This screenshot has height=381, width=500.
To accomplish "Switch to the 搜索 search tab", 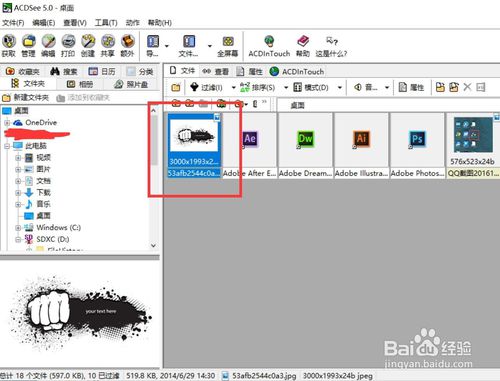I will pyautogui.click(x=64, y=71).
